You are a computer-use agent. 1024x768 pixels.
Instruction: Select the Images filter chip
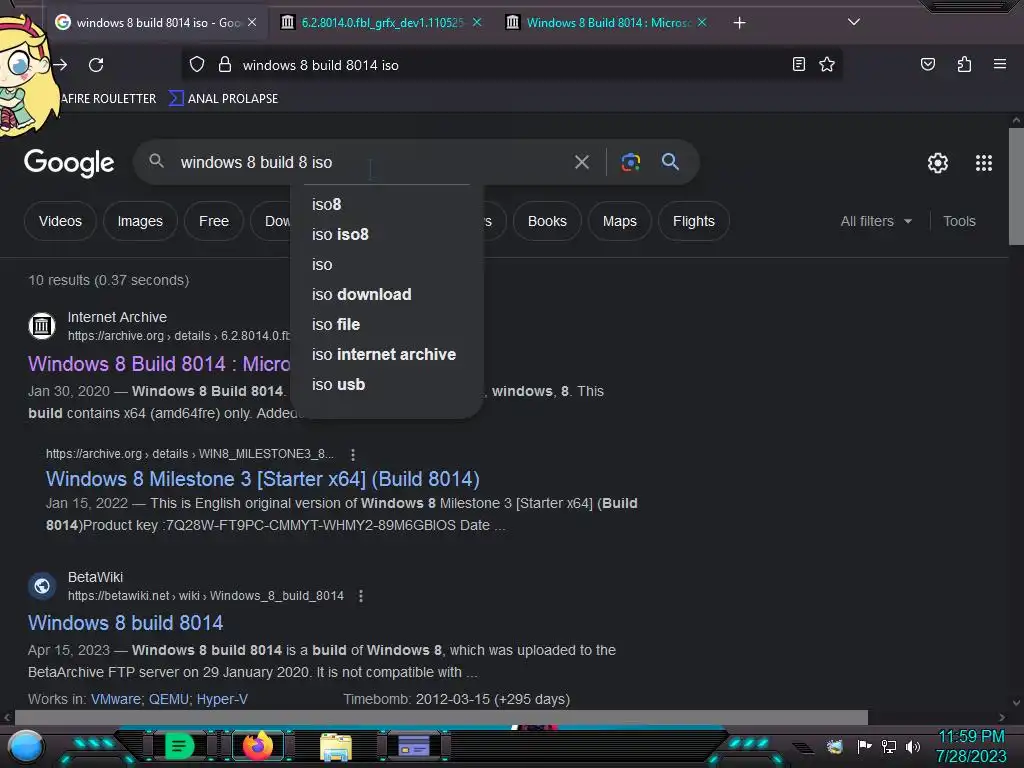[x=140, y=221]
